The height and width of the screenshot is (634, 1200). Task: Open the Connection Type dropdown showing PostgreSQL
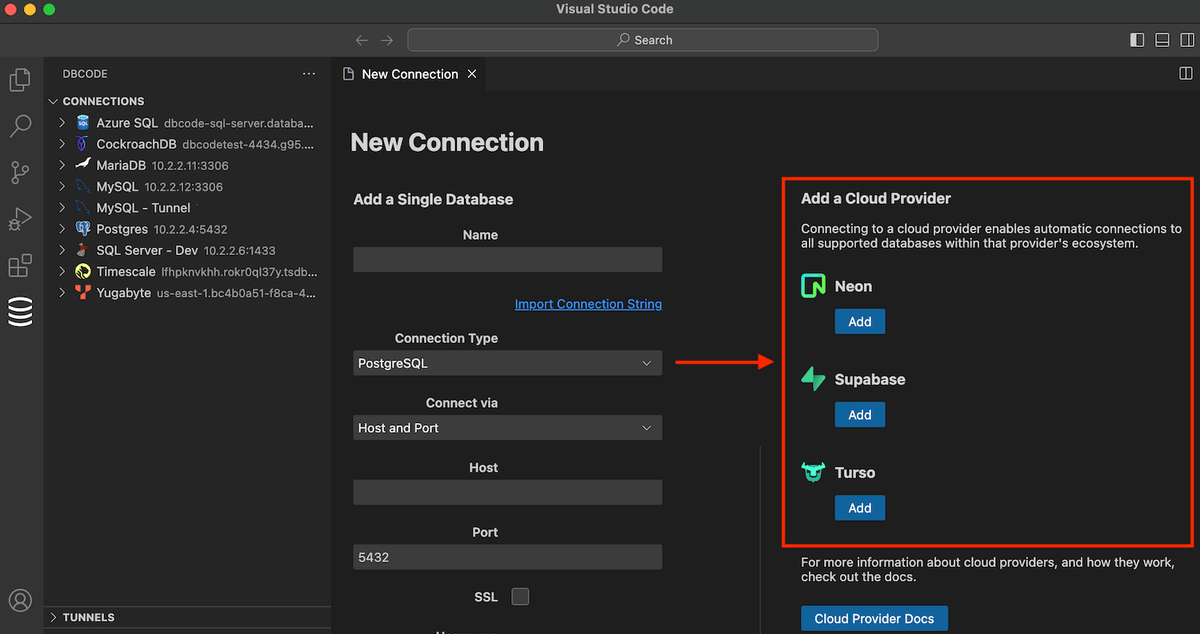coord(507,363)
